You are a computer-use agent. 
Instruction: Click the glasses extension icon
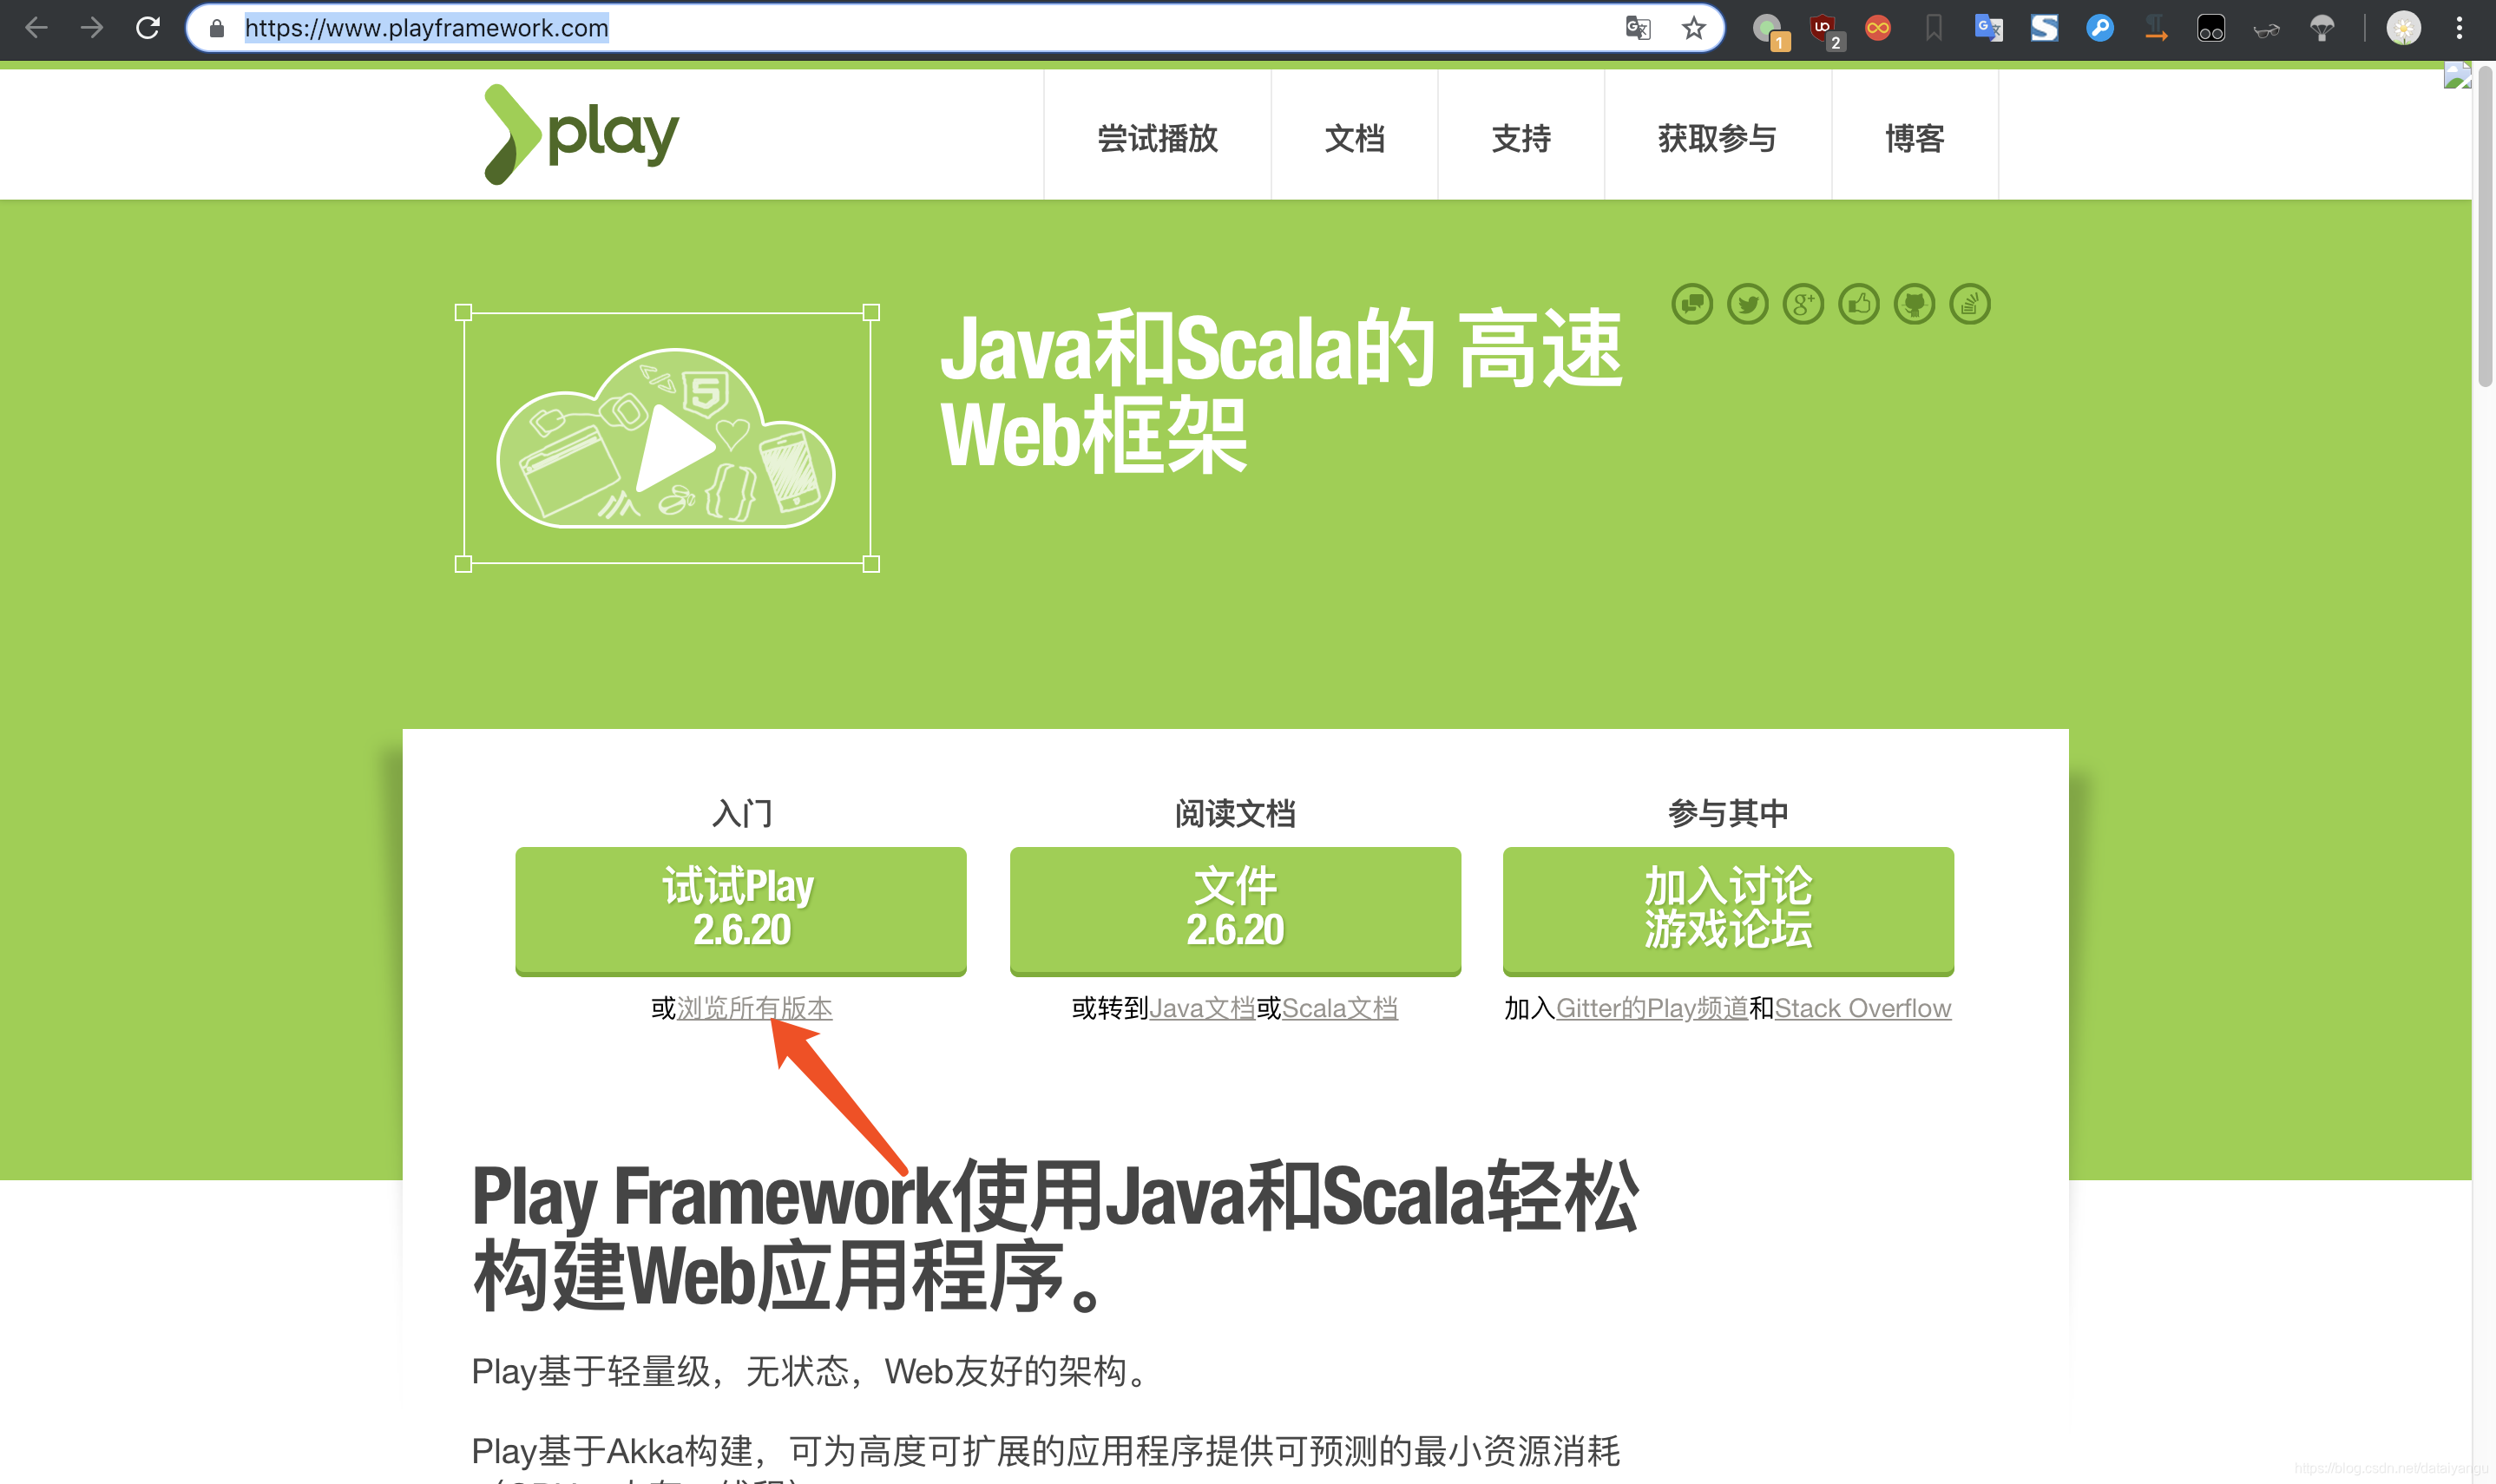(2267, 29)
